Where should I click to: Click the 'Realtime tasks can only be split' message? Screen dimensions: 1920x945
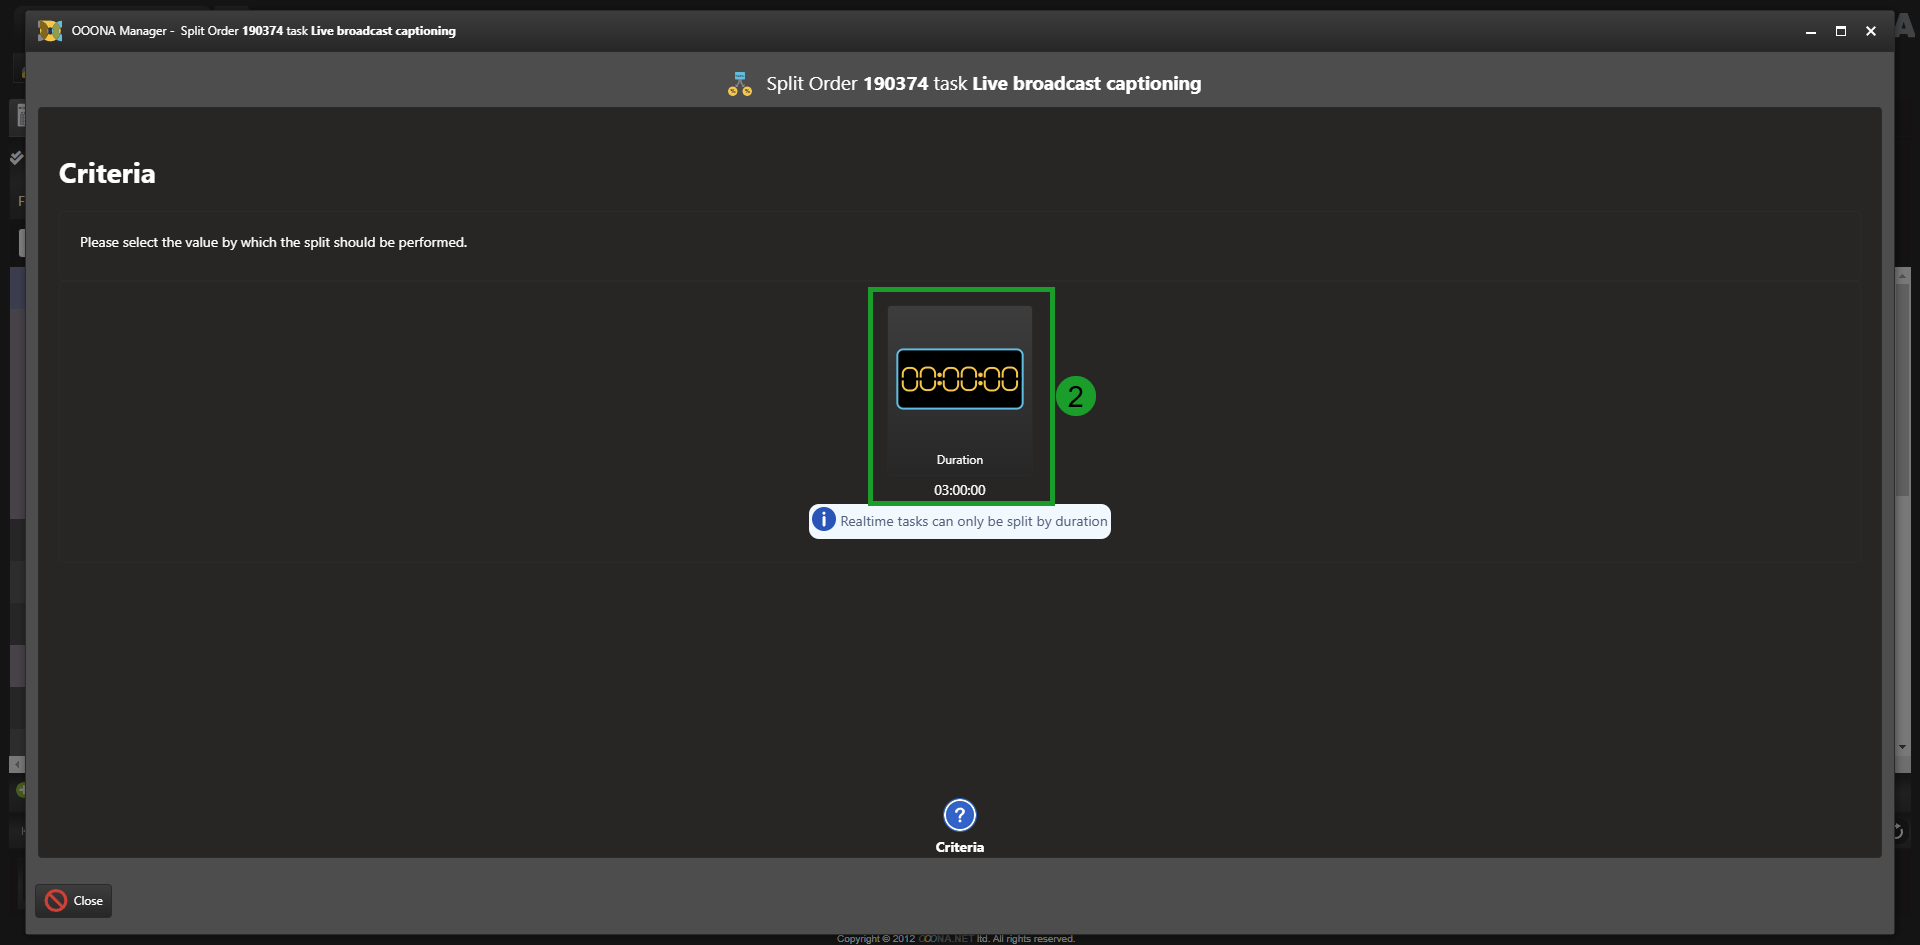pyautogui.click(x=973, y=521)
